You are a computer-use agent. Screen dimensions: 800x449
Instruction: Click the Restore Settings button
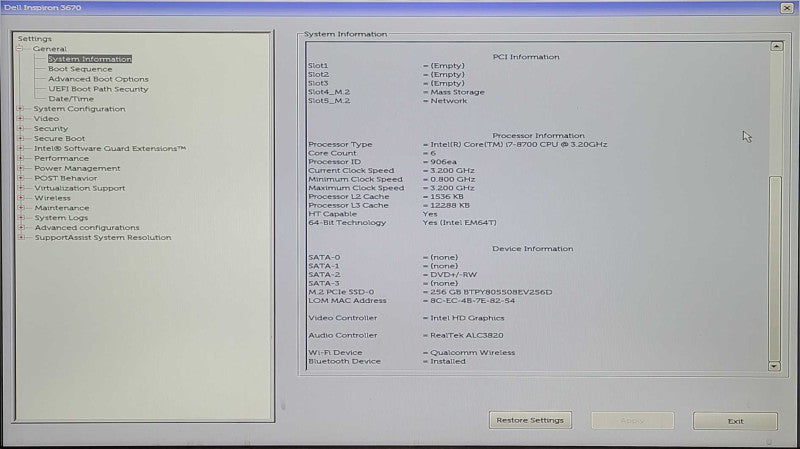[x=530, y=420]
